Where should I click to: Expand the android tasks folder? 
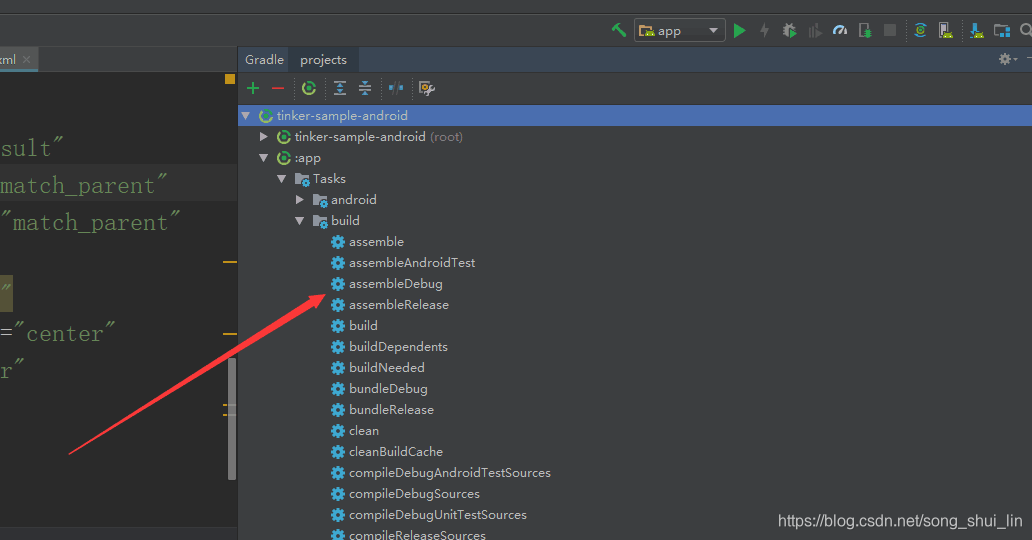299,200
